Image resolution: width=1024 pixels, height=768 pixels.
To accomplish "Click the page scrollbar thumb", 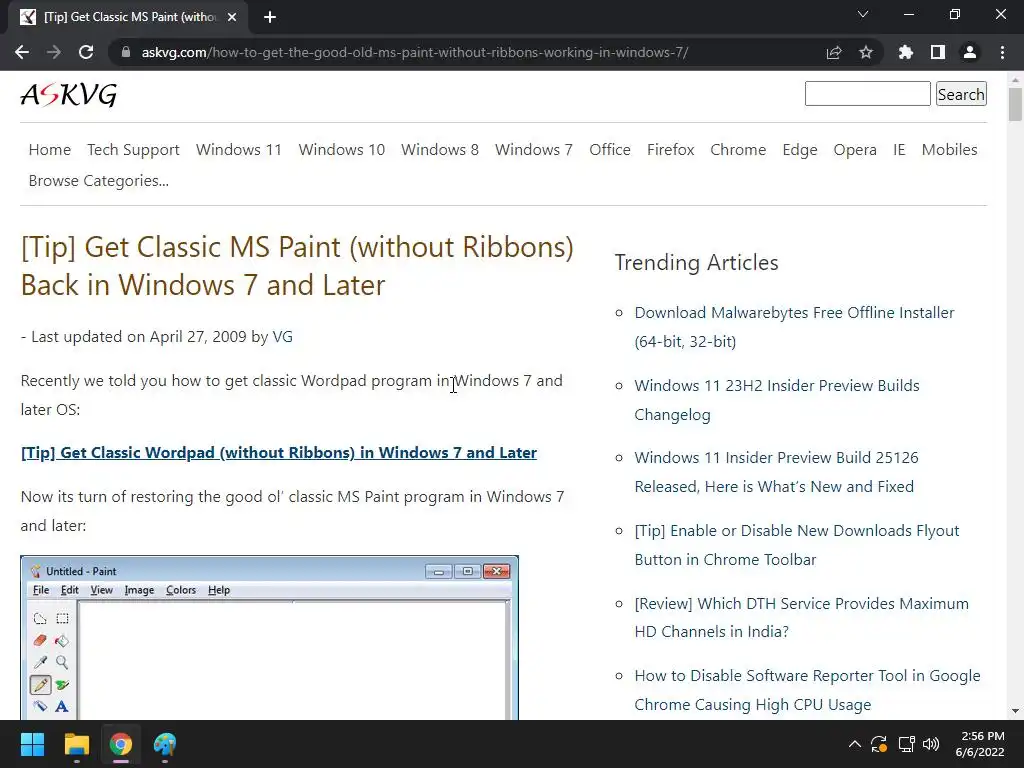I will pyautogui.click(x=1015, y=104).
